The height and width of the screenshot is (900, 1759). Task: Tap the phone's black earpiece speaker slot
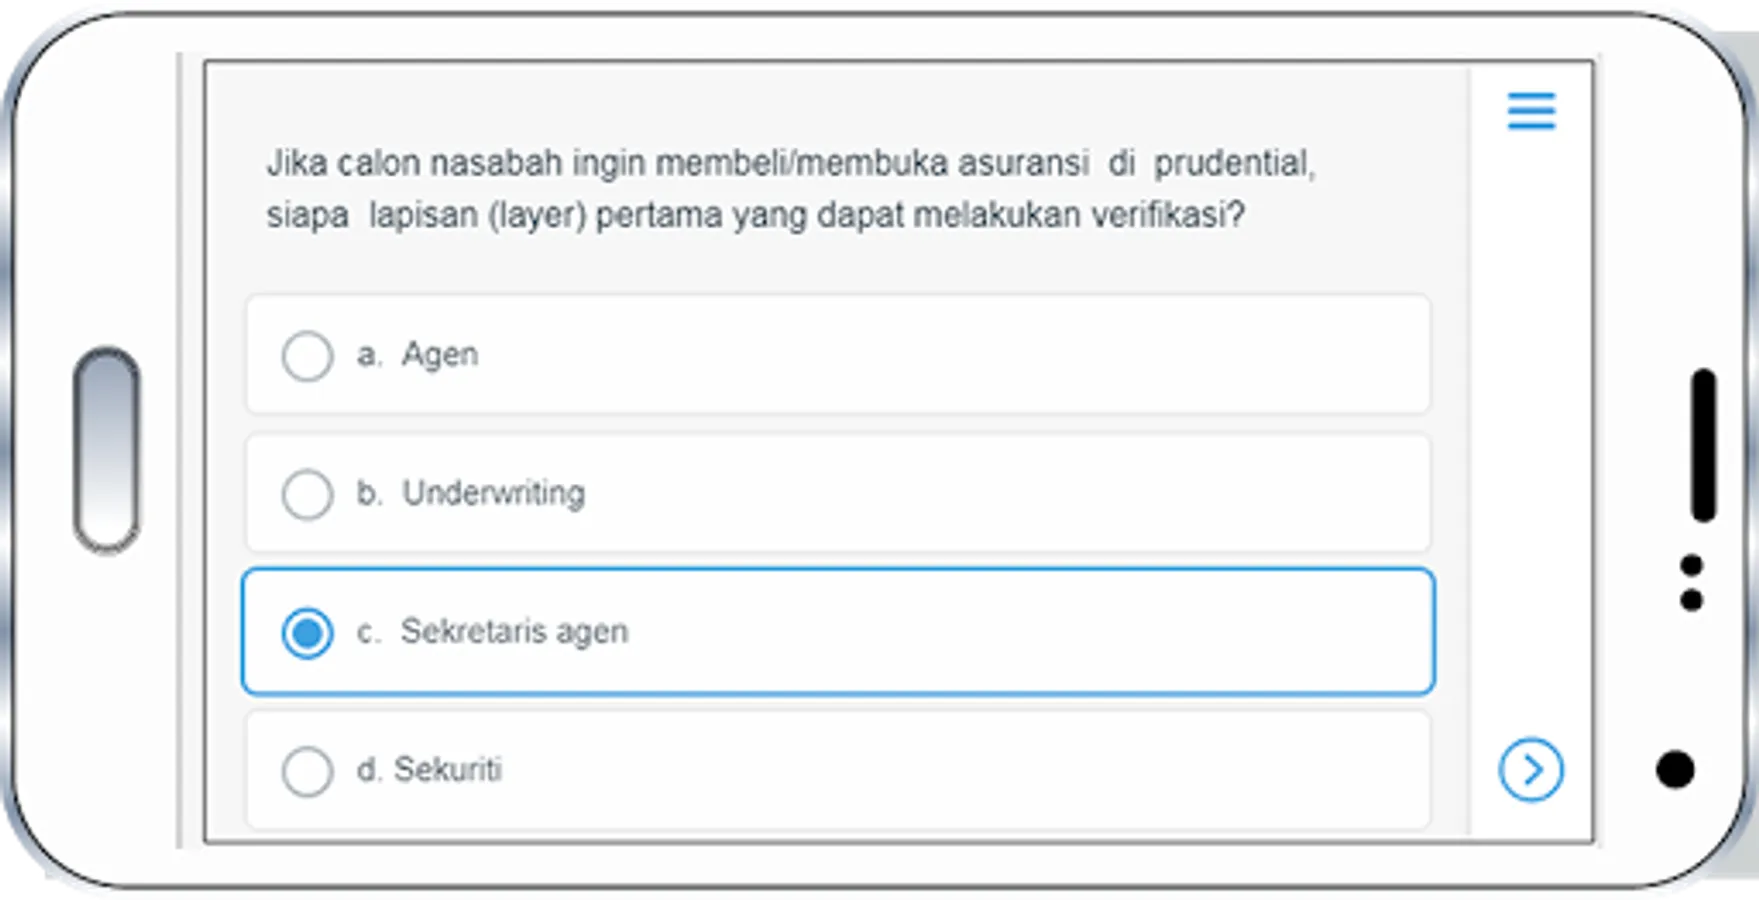coord(1704,446)
